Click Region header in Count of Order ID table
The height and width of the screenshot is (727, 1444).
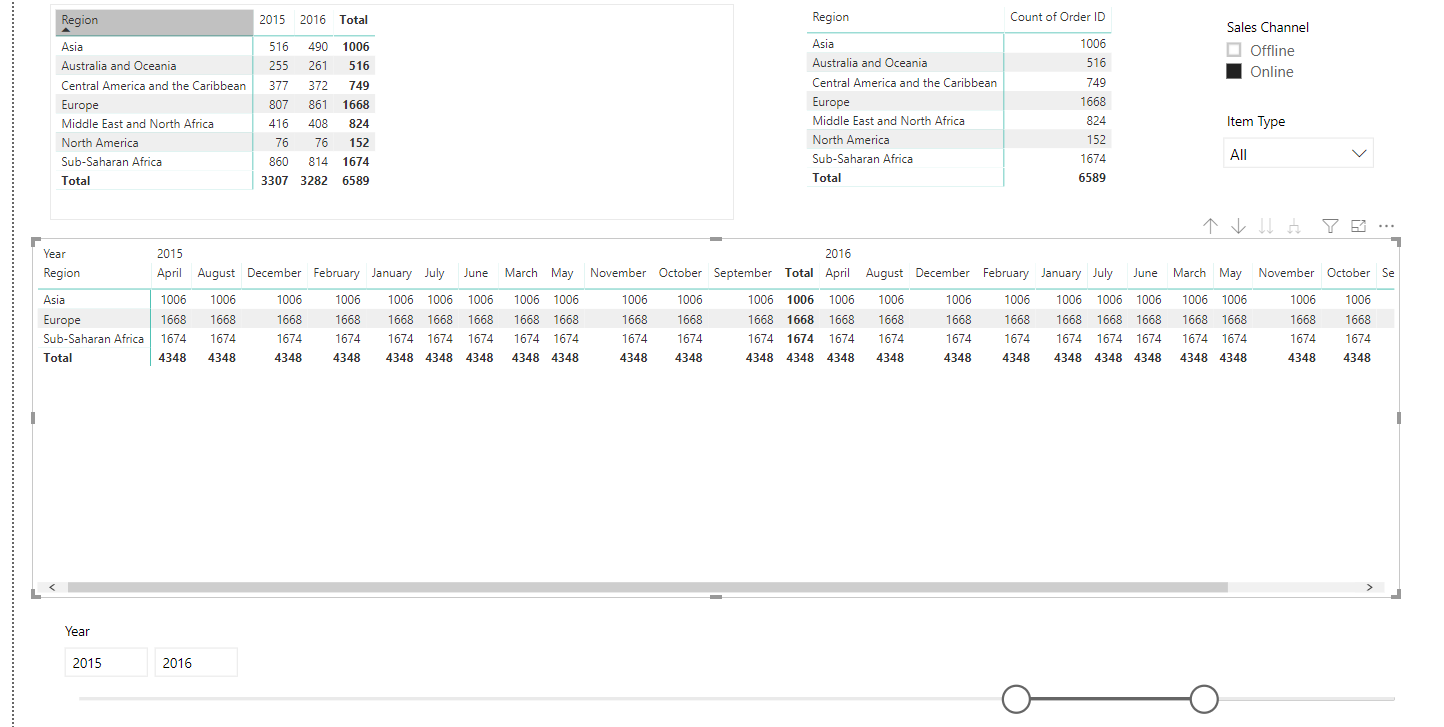[831, 17]
